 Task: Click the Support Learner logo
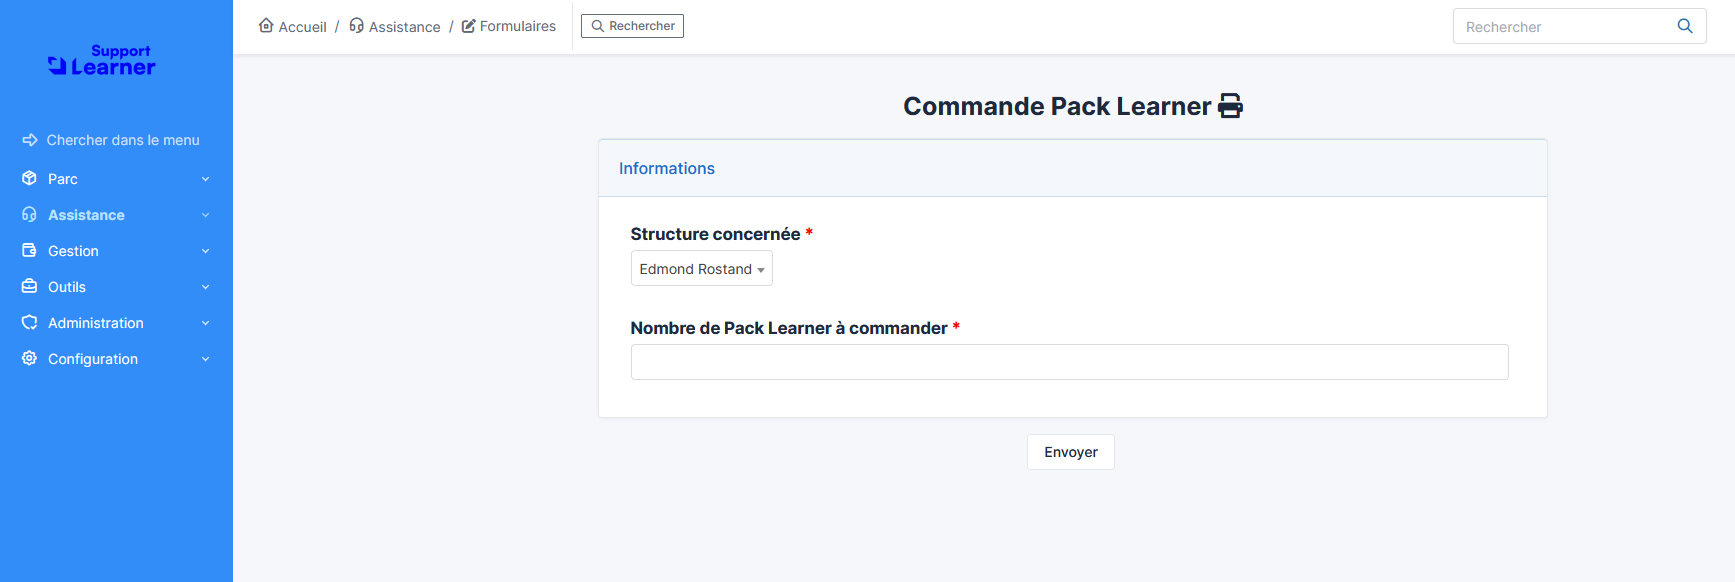click(x=102, y=60)
